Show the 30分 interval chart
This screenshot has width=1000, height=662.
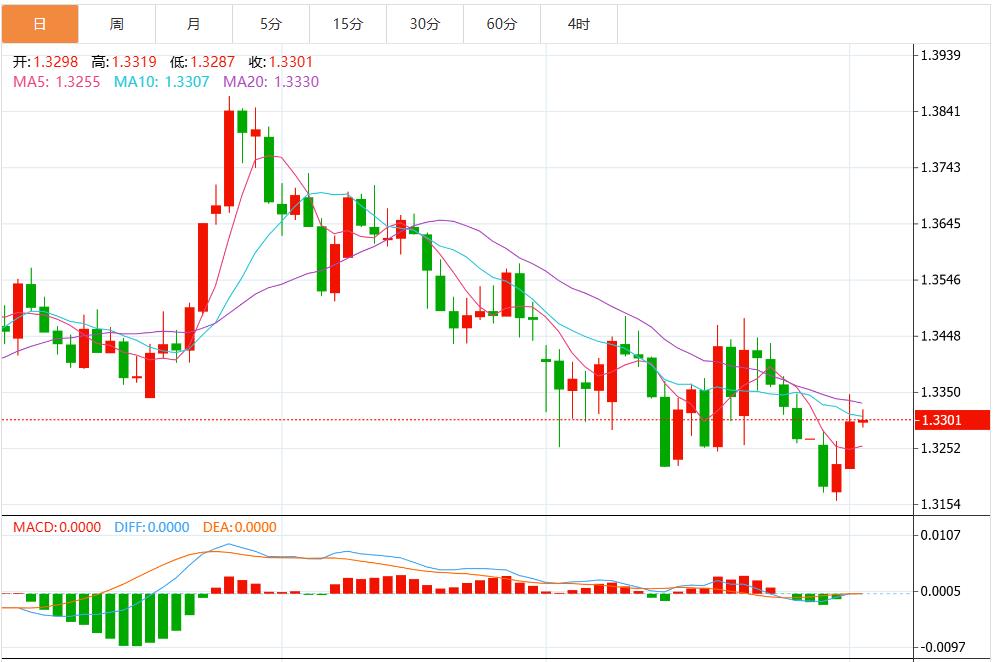(x=424, y=24)
